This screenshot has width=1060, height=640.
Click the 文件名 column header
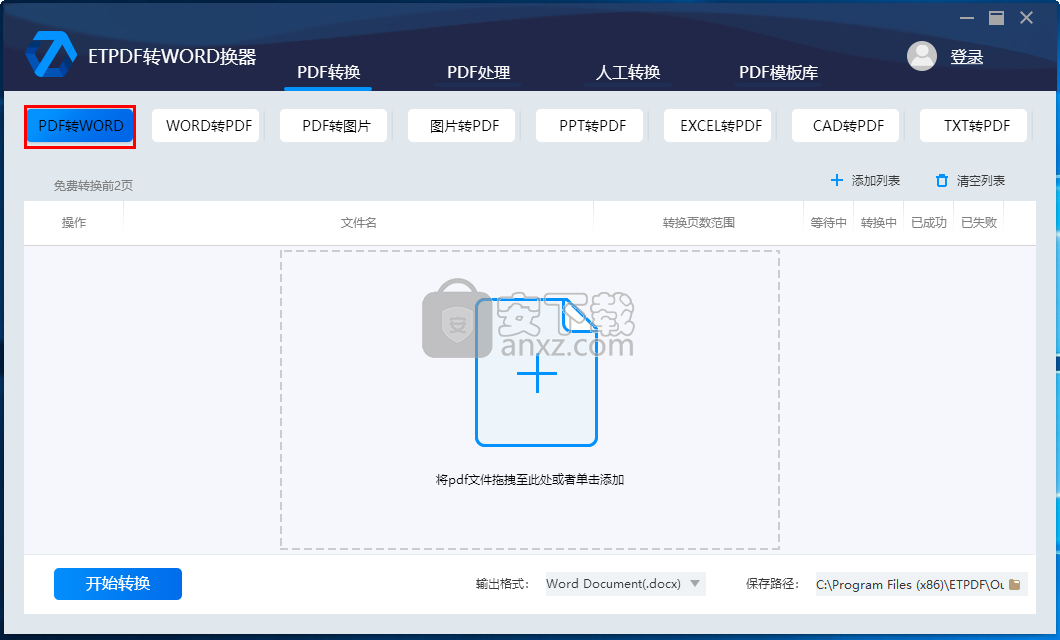click(x=358, y=223)
